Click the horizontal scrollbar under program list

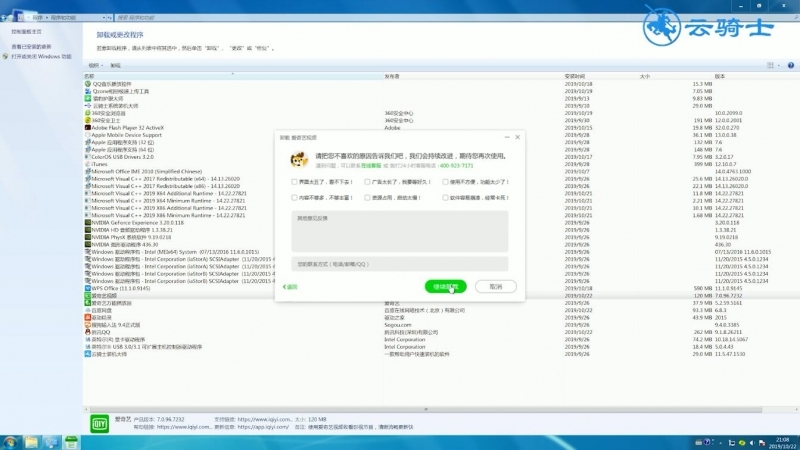(x=426, y=409)
